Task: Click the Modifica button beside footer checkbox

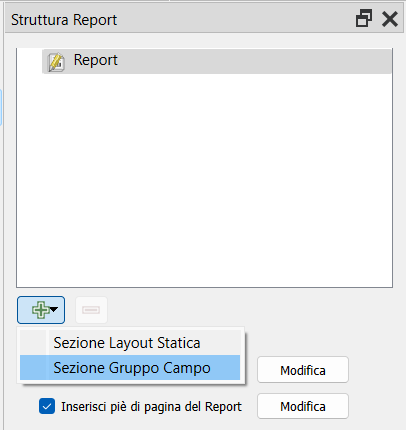Action: click(303, 406)
